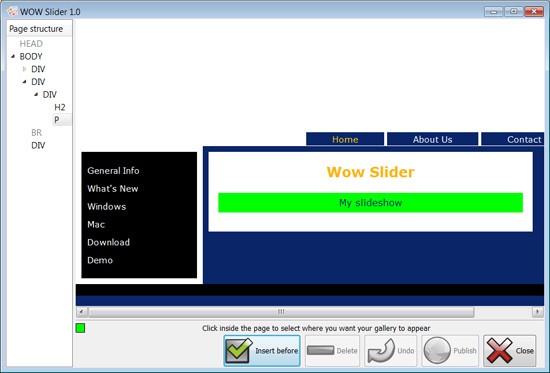The image size is (550, 373).
Task: Click the green square status indicator
Action: [x=80, y=328]
